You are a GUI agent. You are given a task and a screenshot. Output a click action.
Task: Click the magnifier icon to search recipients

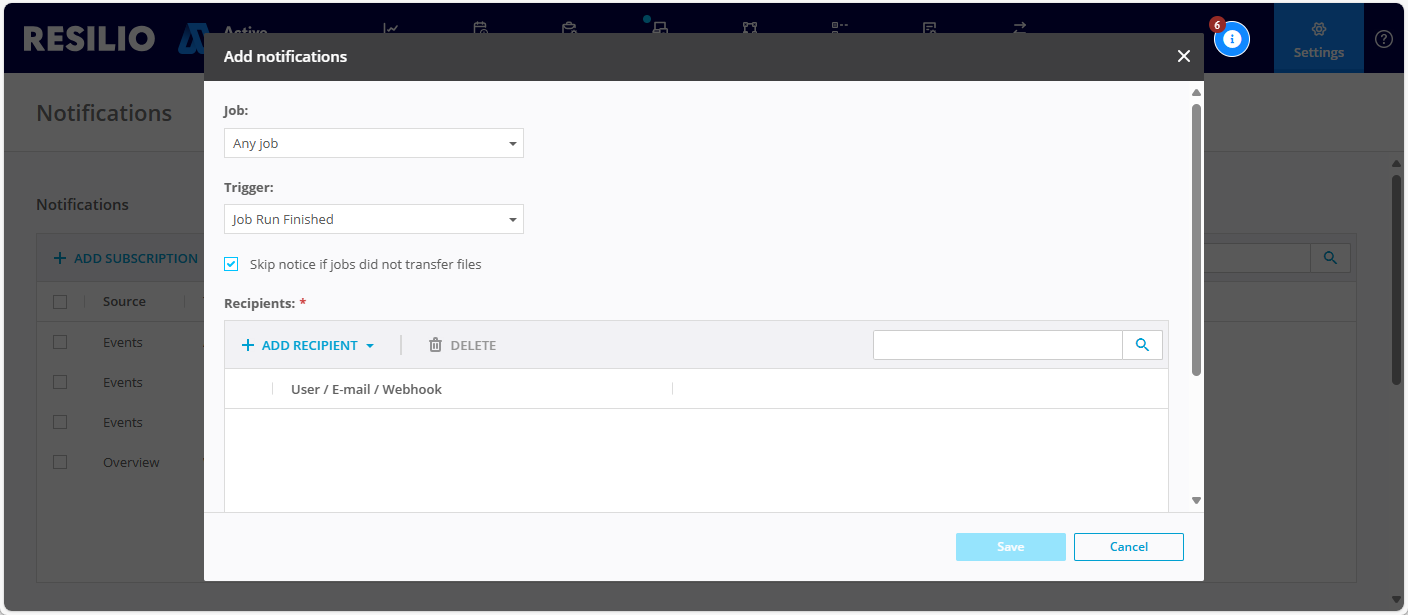coord(1142,344)
